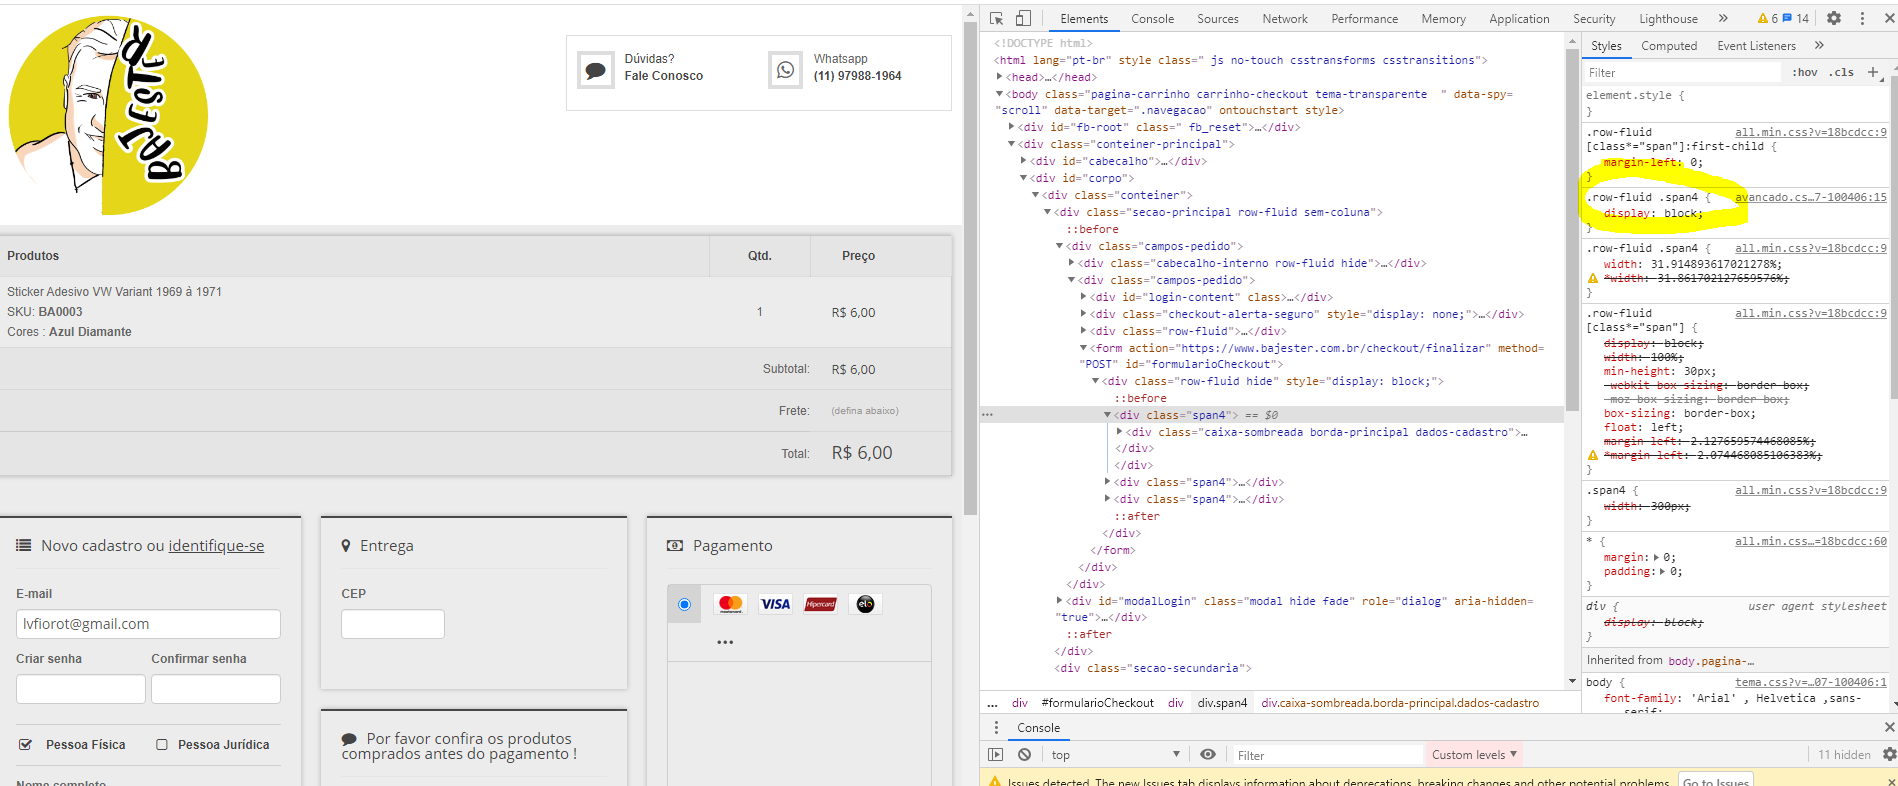
Task: Open console drawer three-dot menu
Action: click(x=995, y=727)
